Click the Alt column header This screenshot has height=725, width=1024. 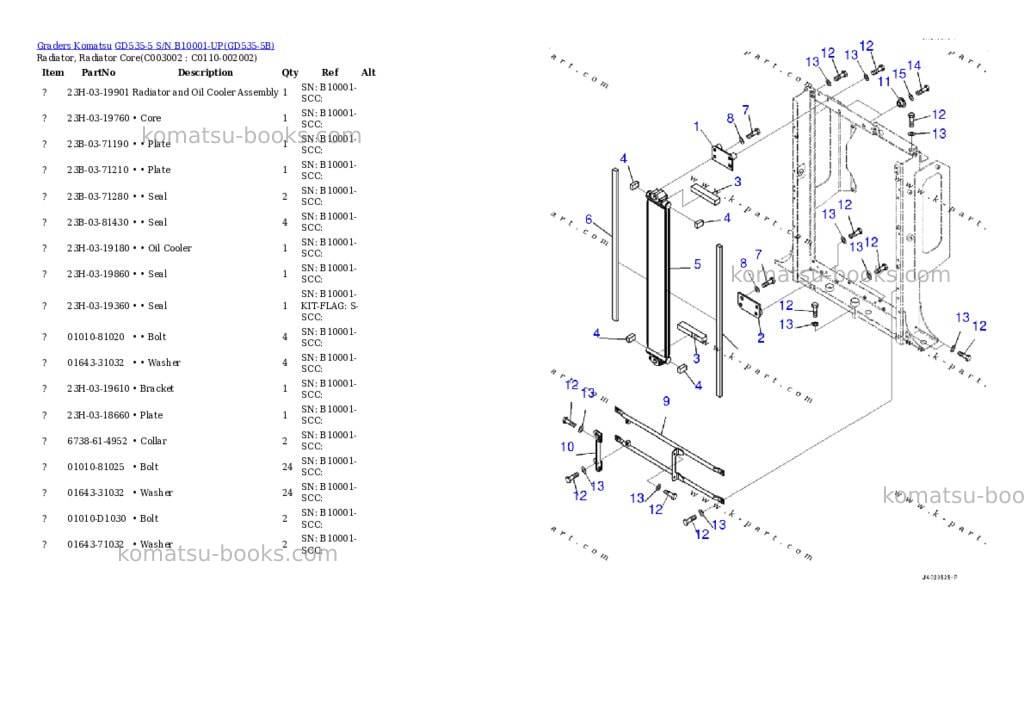coord(368,72)
